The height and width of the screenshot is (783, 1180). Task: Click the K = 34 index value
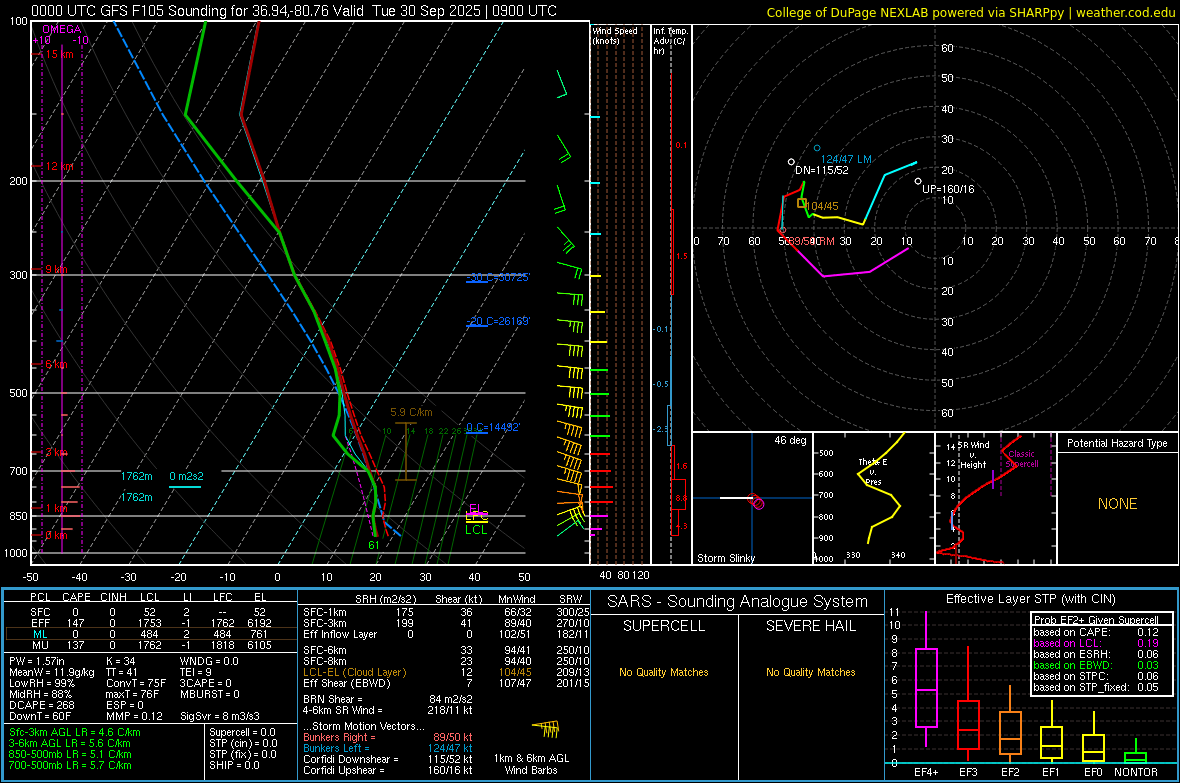tap(120, 661)
